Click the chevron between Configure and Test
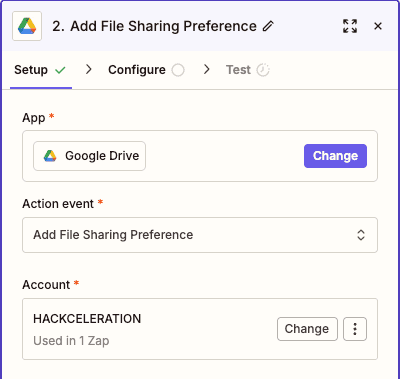The height and width of the screenshot is (379, 400). pos(207,70)
